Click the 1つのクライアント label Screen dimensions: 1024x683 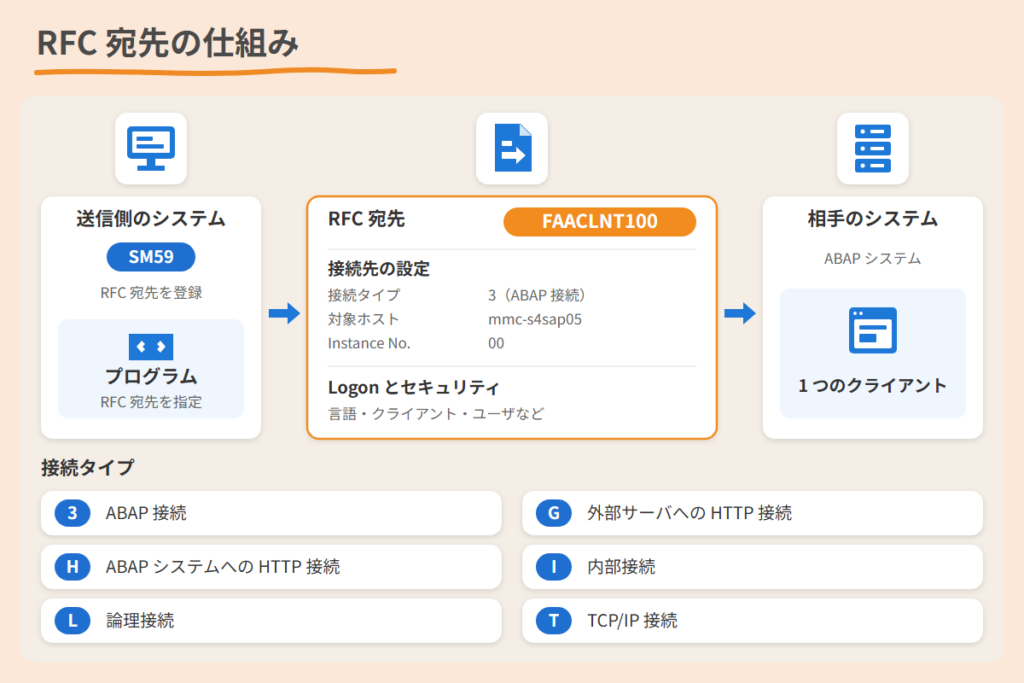872,386
